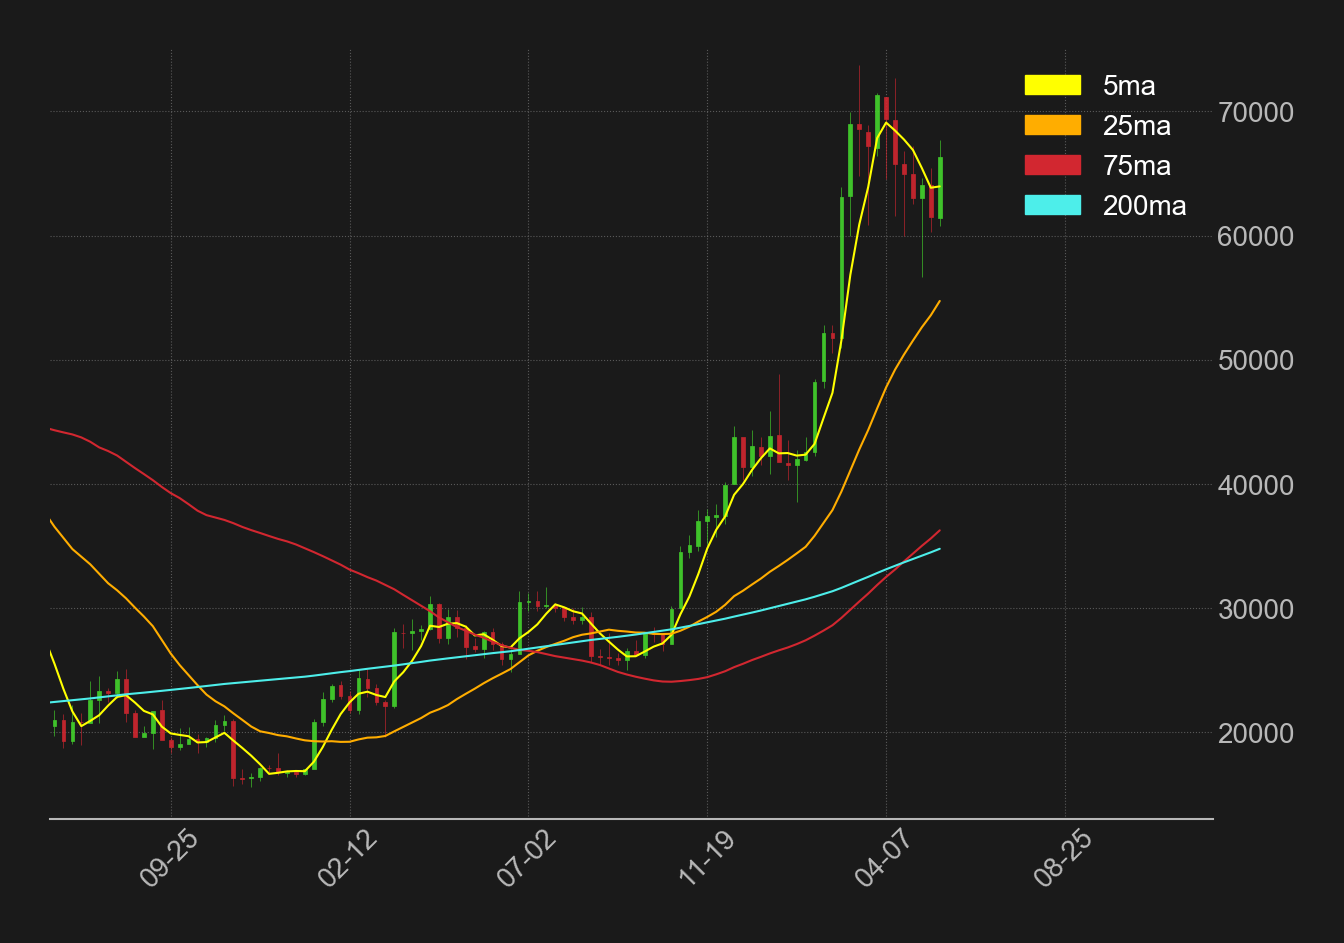Click the orange 25ma legend swatch
This screenshot has width=1344, height=943.
[1052, 125]
